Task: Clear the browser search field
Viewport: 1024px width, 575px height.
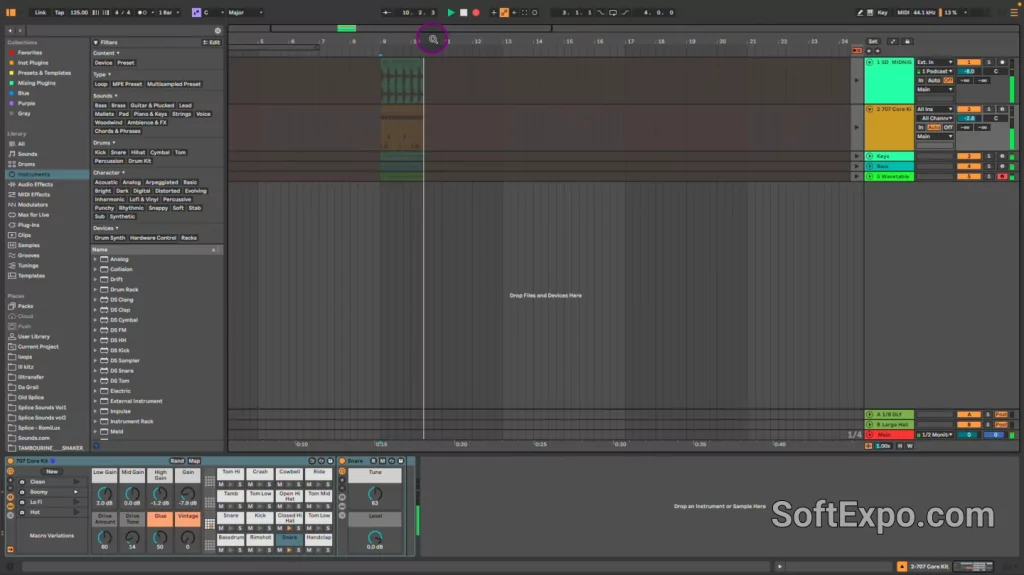Action: (217, 31)
